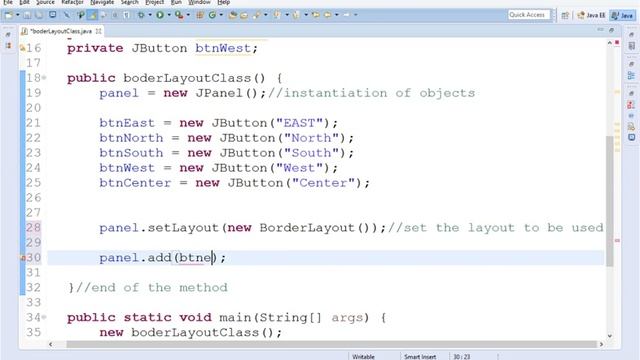Click the Save toolbar icon
640x360 pixels.
27,15
